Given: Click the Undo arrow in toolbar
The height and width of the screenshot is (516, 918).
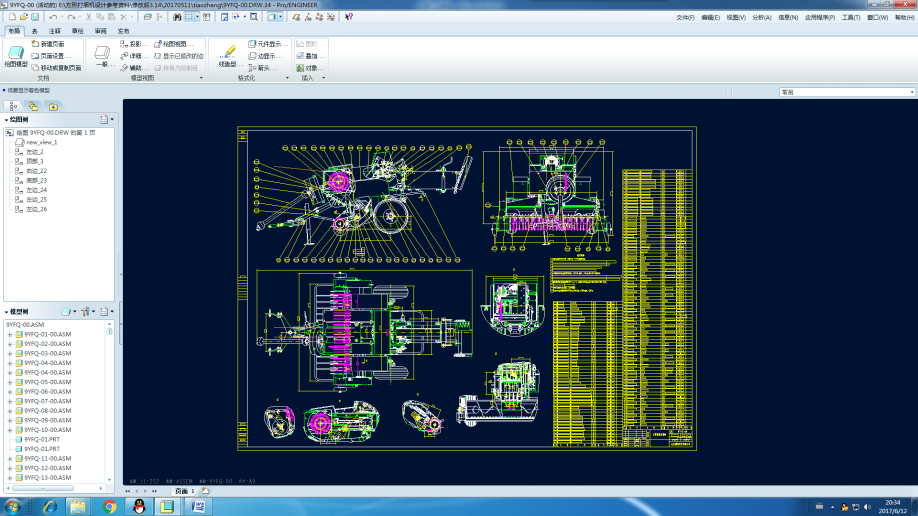Looking at the screenshot, I should pos(53,17).
